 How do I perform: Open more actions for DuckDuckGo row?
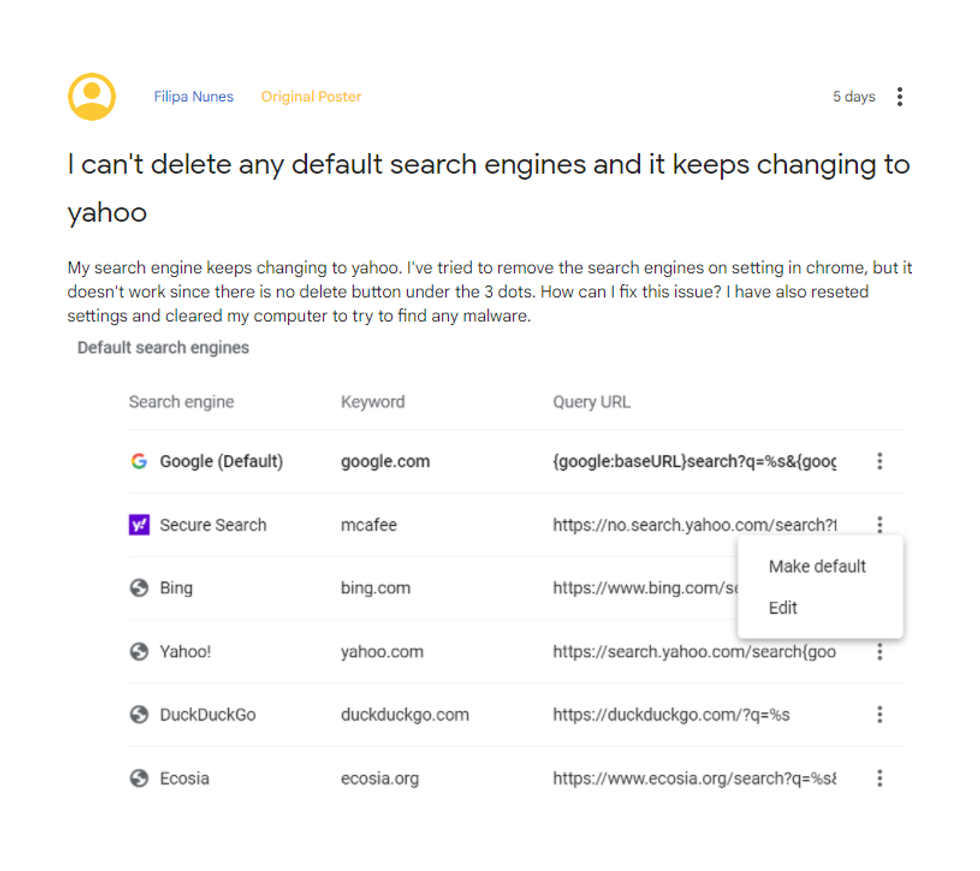[x=880, y=715]
